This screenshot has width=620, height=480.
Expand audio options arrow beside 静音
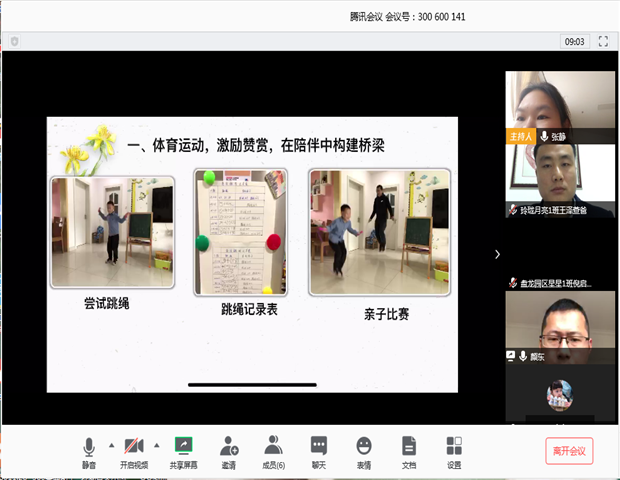pyautogui.click(x=111, y=444)
